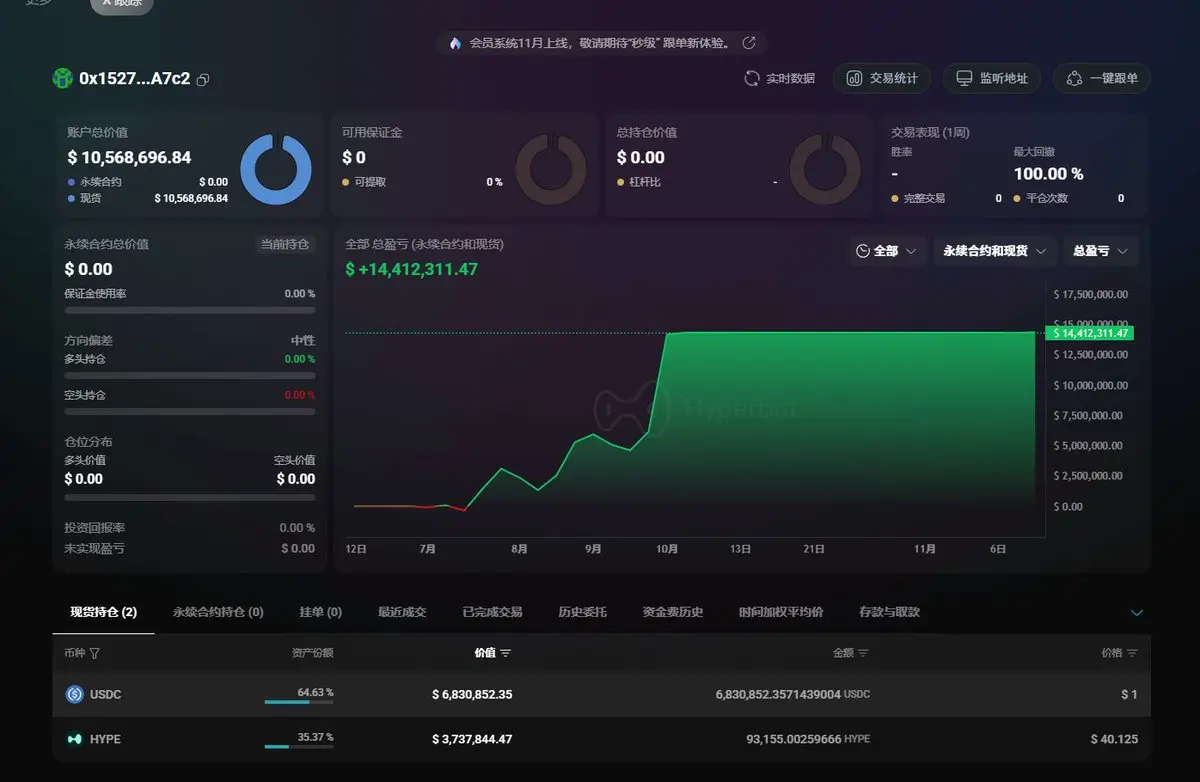This screenshot has height=782, width=1200.
Task: Open the external link icon in announcement banner
Action: (748, 43)
